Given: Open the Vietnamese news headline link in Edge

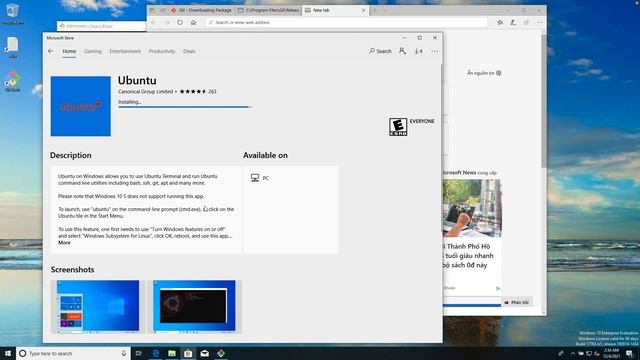Looking at the screenshot, I should point(469,256).
